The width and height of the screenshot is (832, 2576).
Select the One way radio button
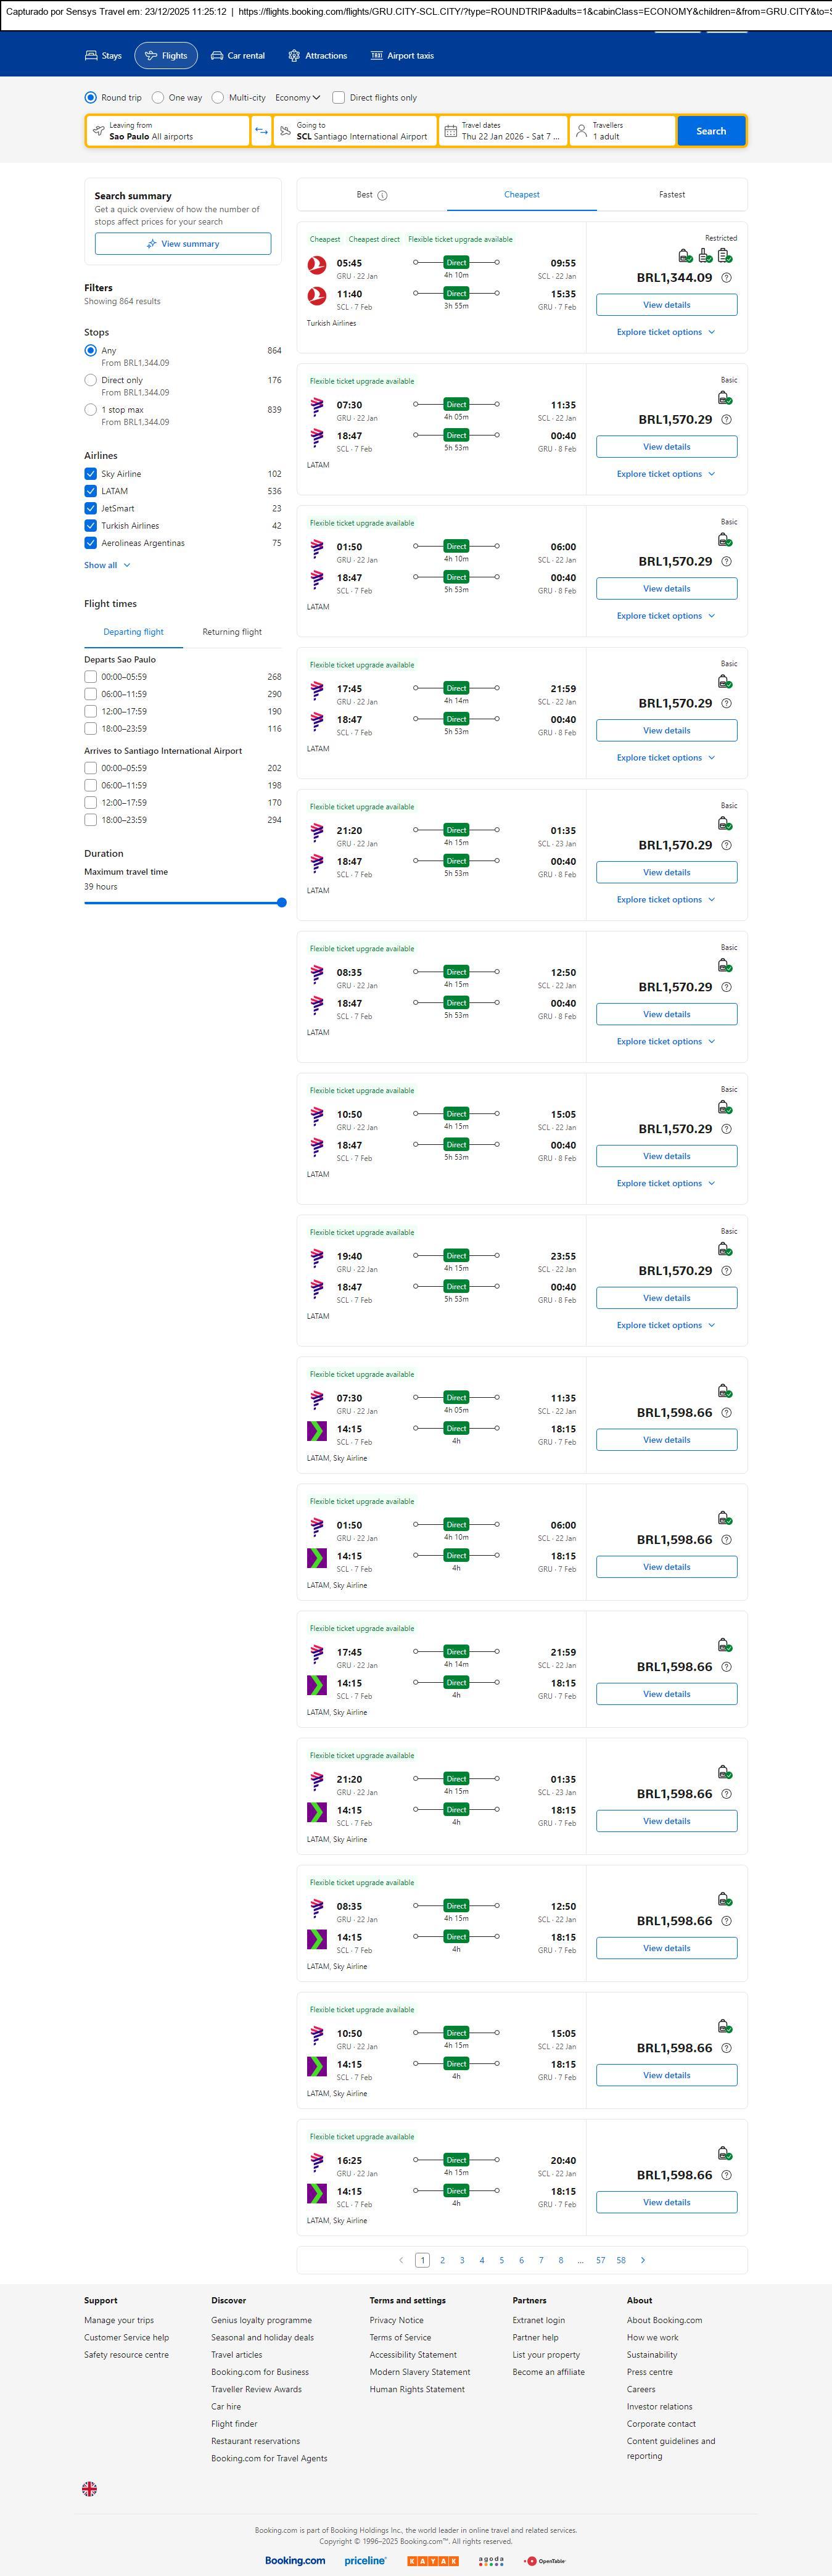(x=158, y=98)
